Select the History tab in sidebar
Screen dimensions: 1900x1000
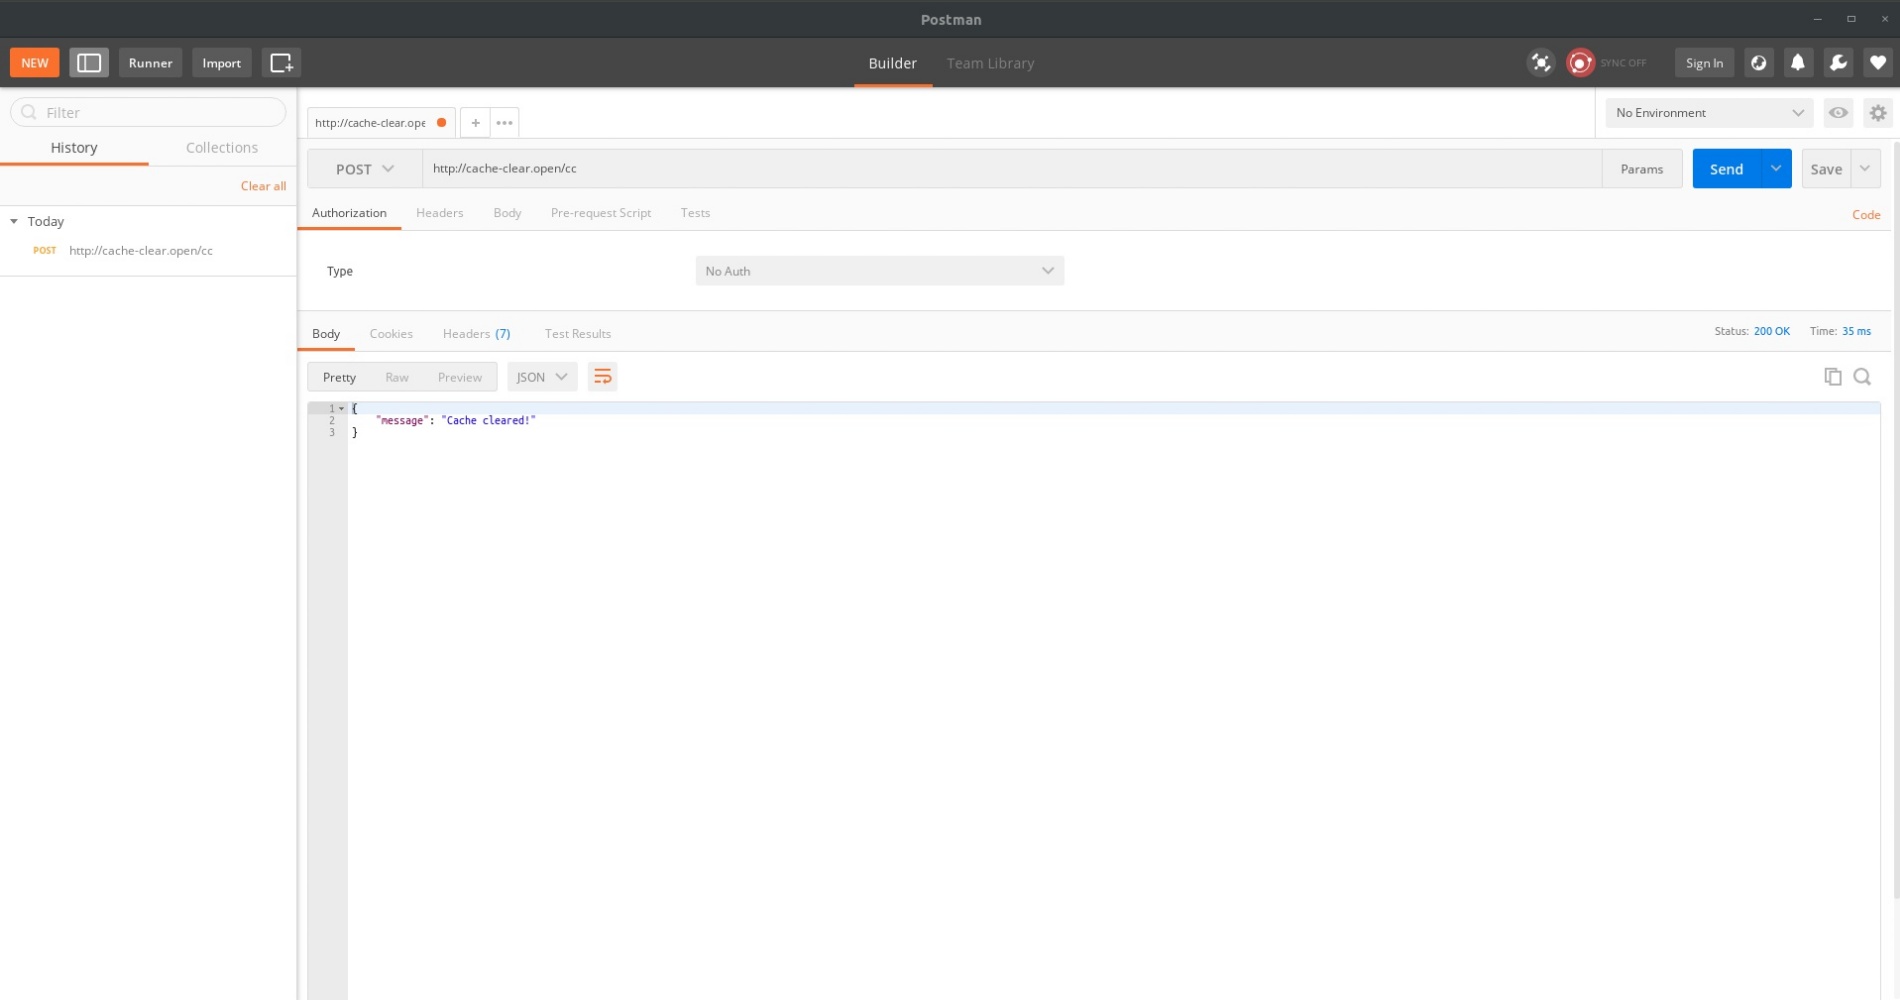click(x=74, y=147)
